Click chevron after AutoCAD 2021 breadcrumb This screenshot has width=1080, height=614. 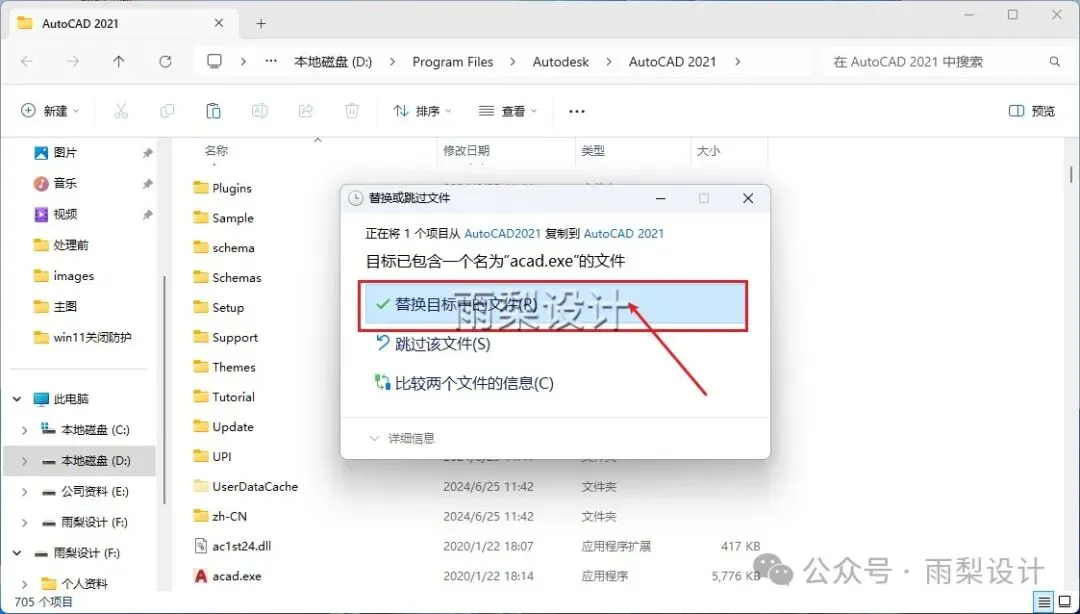(738, 61)
